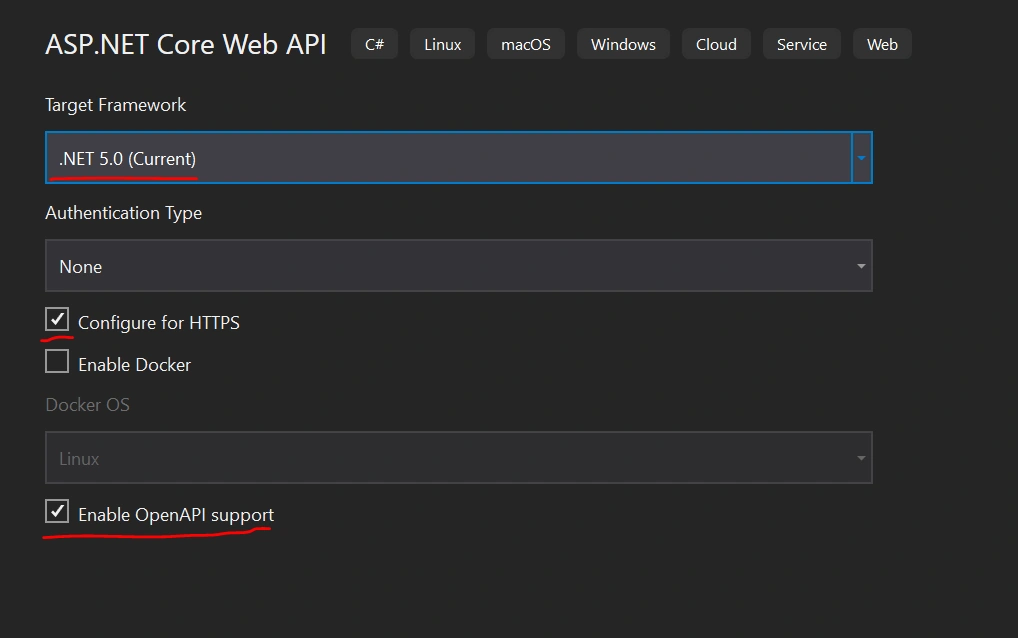Check the Enable Docker checkbox
The height and width of the screenshot is (638, 1018).
point(57,362)
